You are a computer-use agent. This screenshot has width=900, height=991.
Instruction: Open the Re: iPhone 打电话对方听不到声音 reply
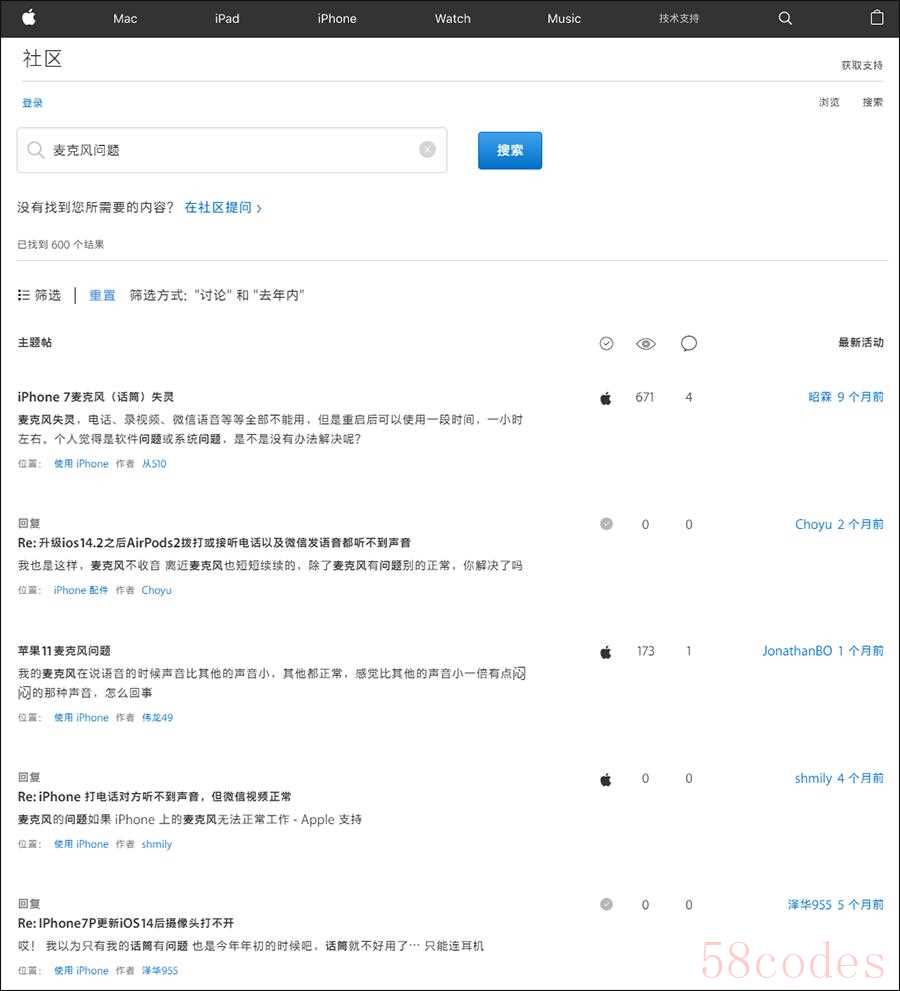(x=155, y=796)
